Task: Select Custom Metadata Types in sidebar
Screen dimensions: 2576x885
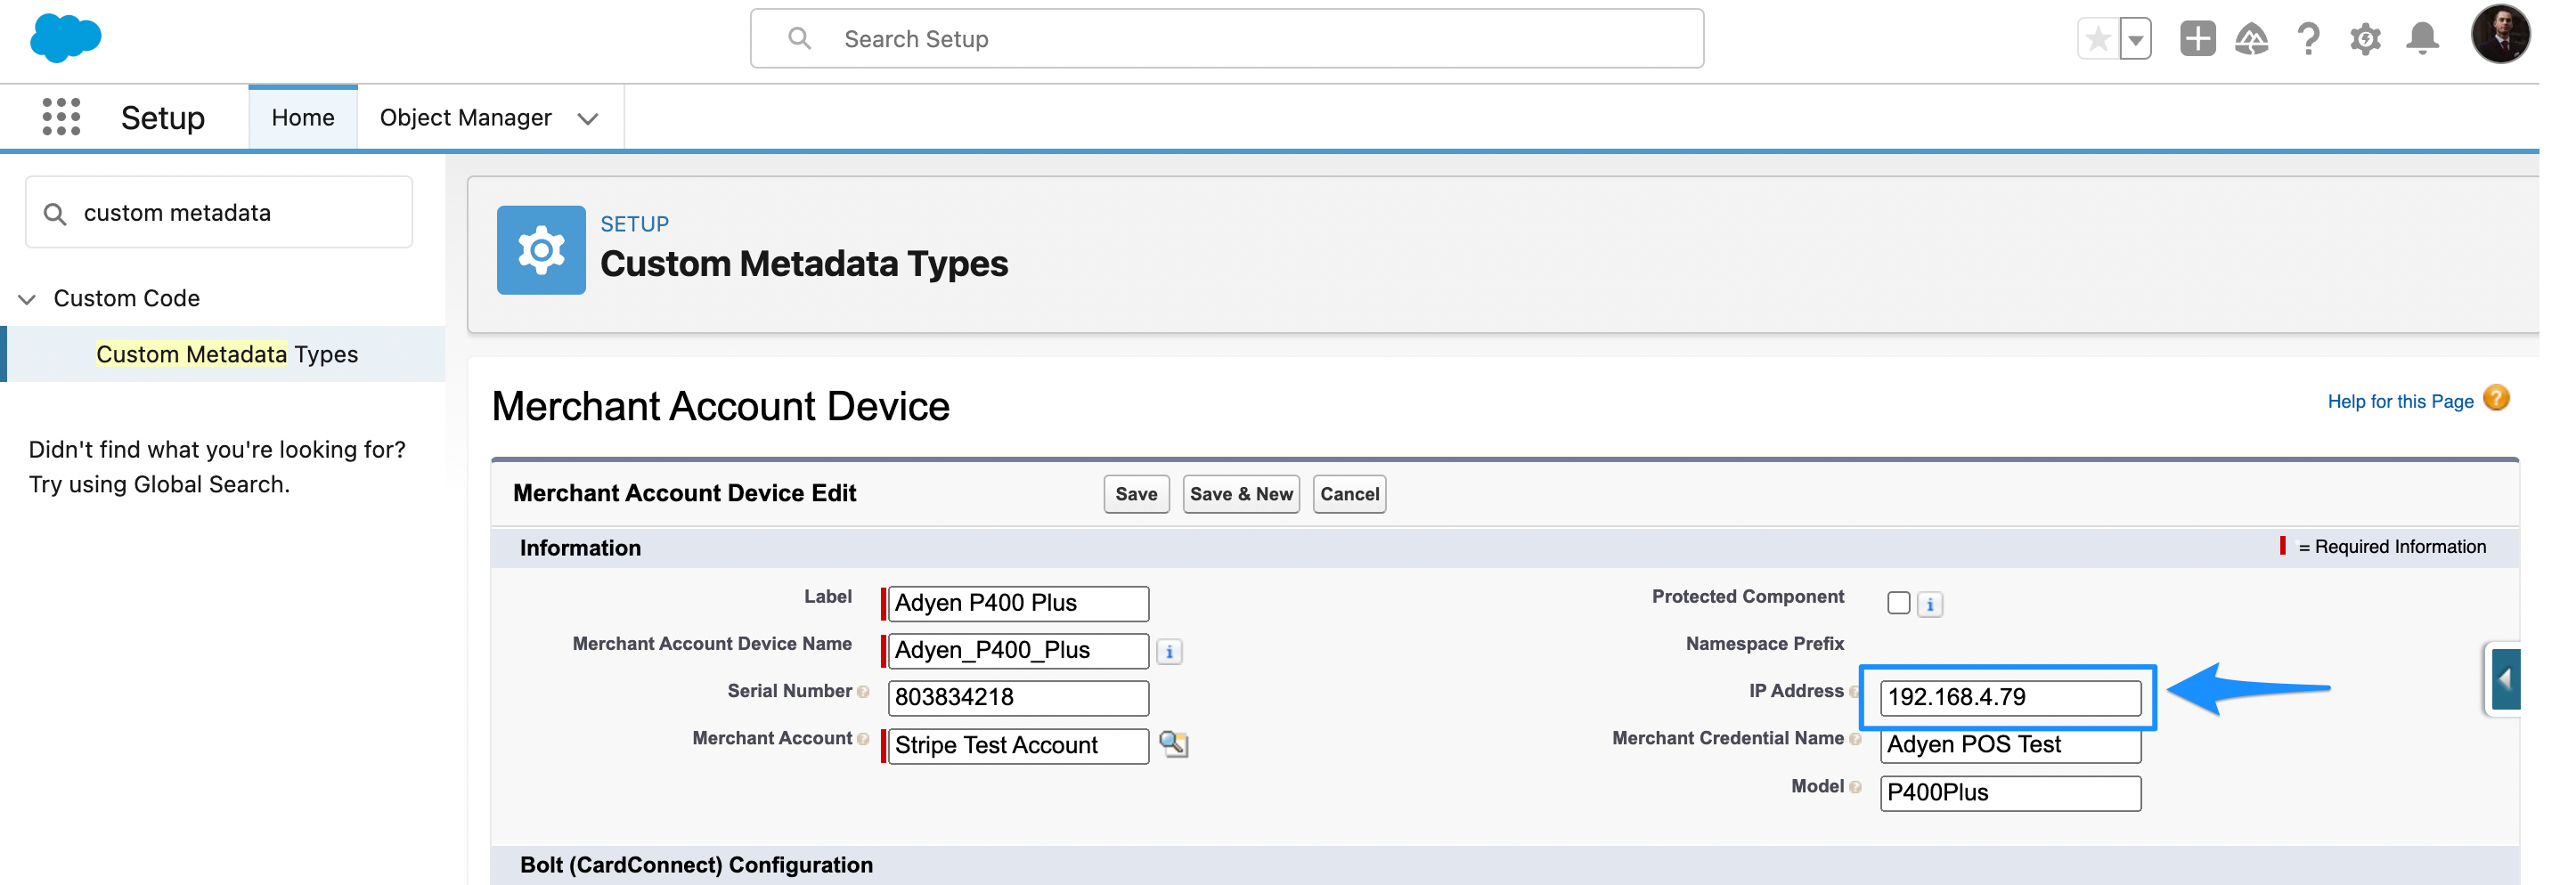Action: click(227, 354)
